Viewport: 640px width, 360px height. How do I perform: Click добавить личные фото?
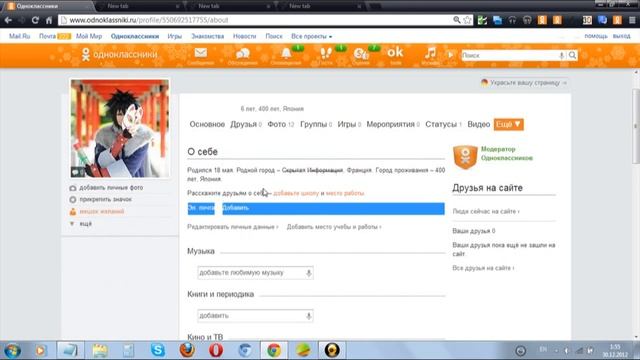pos(111,188)
